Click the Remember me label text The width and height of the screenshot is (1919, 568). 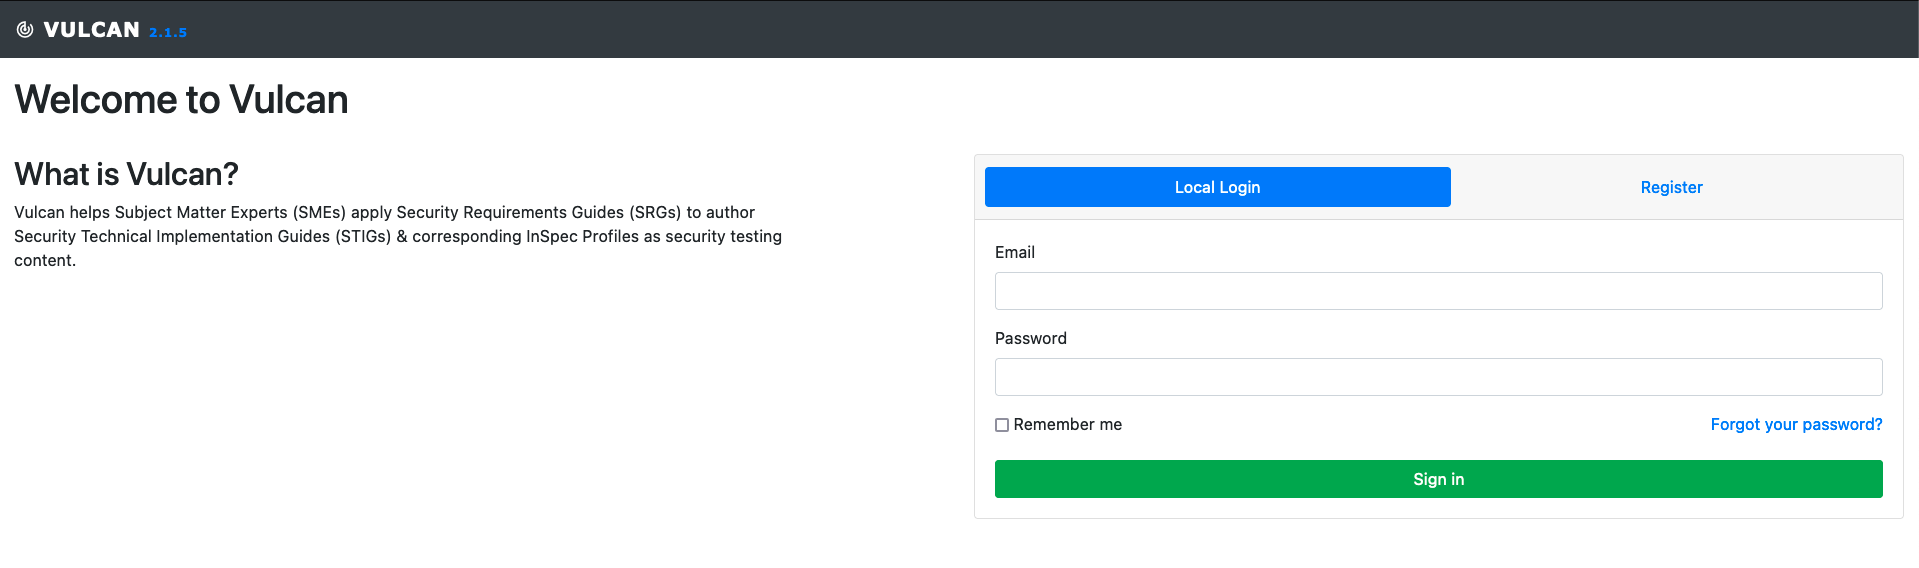tap(1068, 424)
